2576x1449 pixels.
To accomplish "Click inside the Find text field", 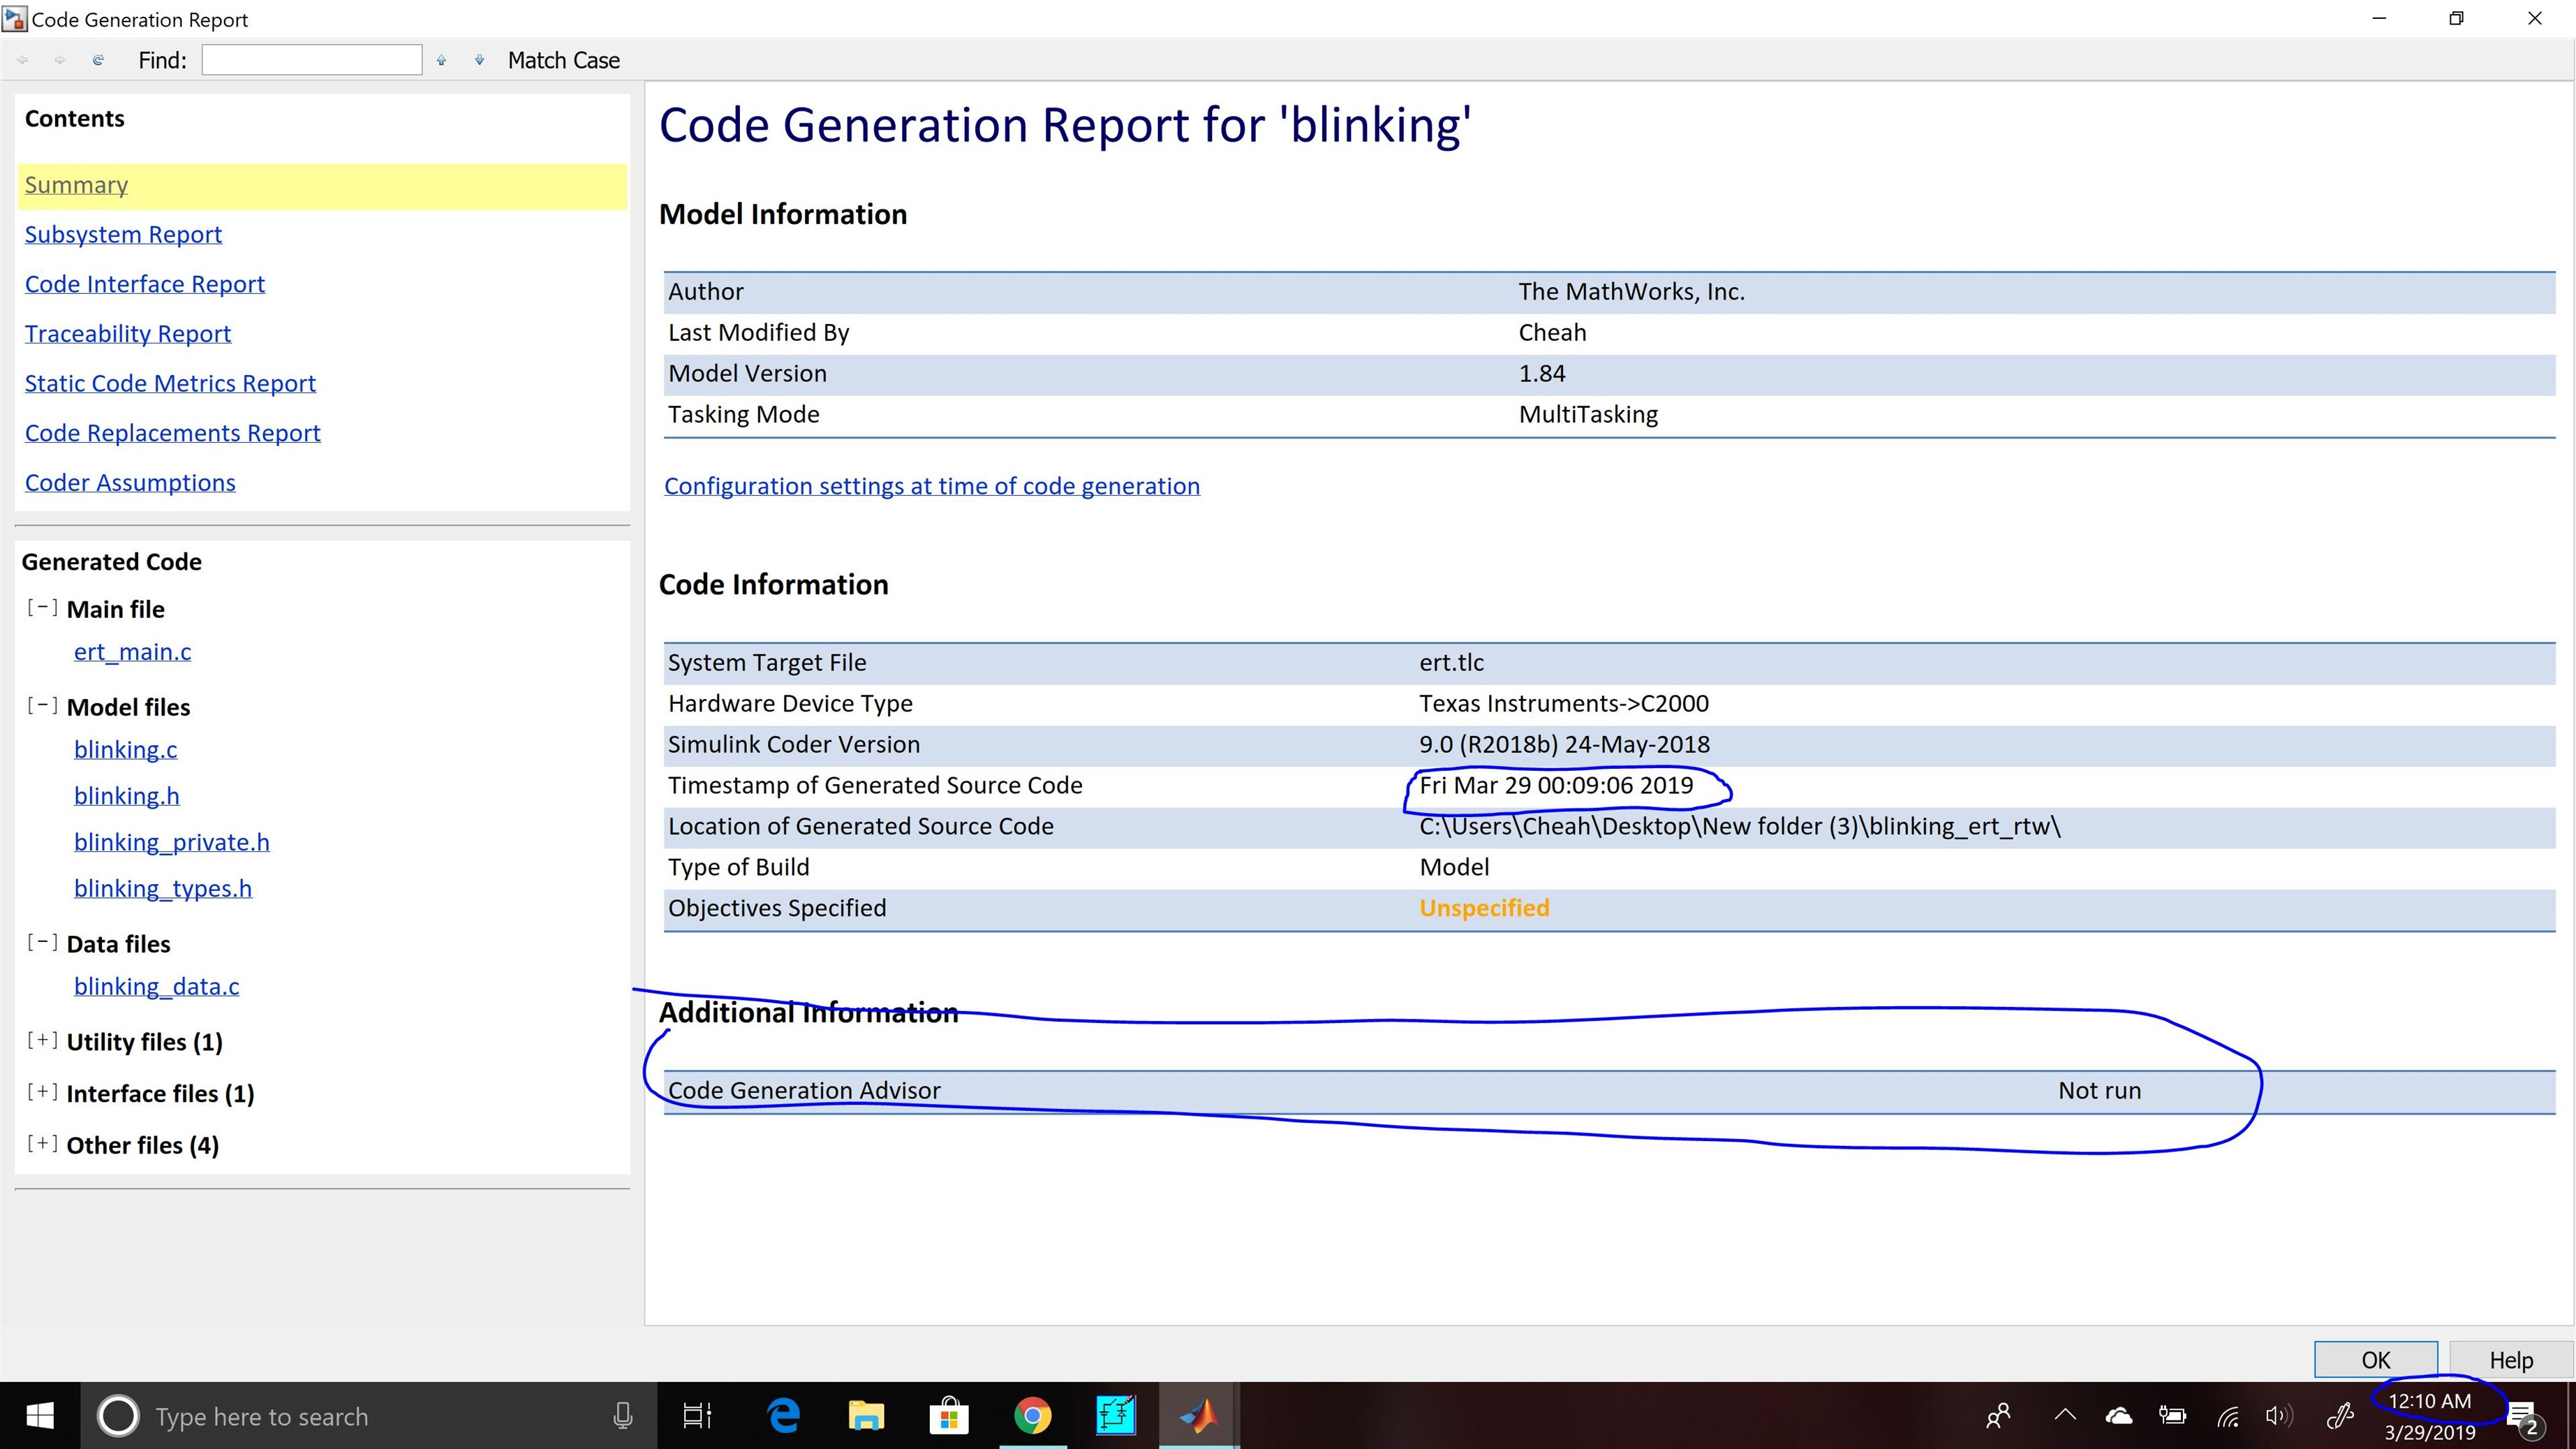I will pos(311,60).
